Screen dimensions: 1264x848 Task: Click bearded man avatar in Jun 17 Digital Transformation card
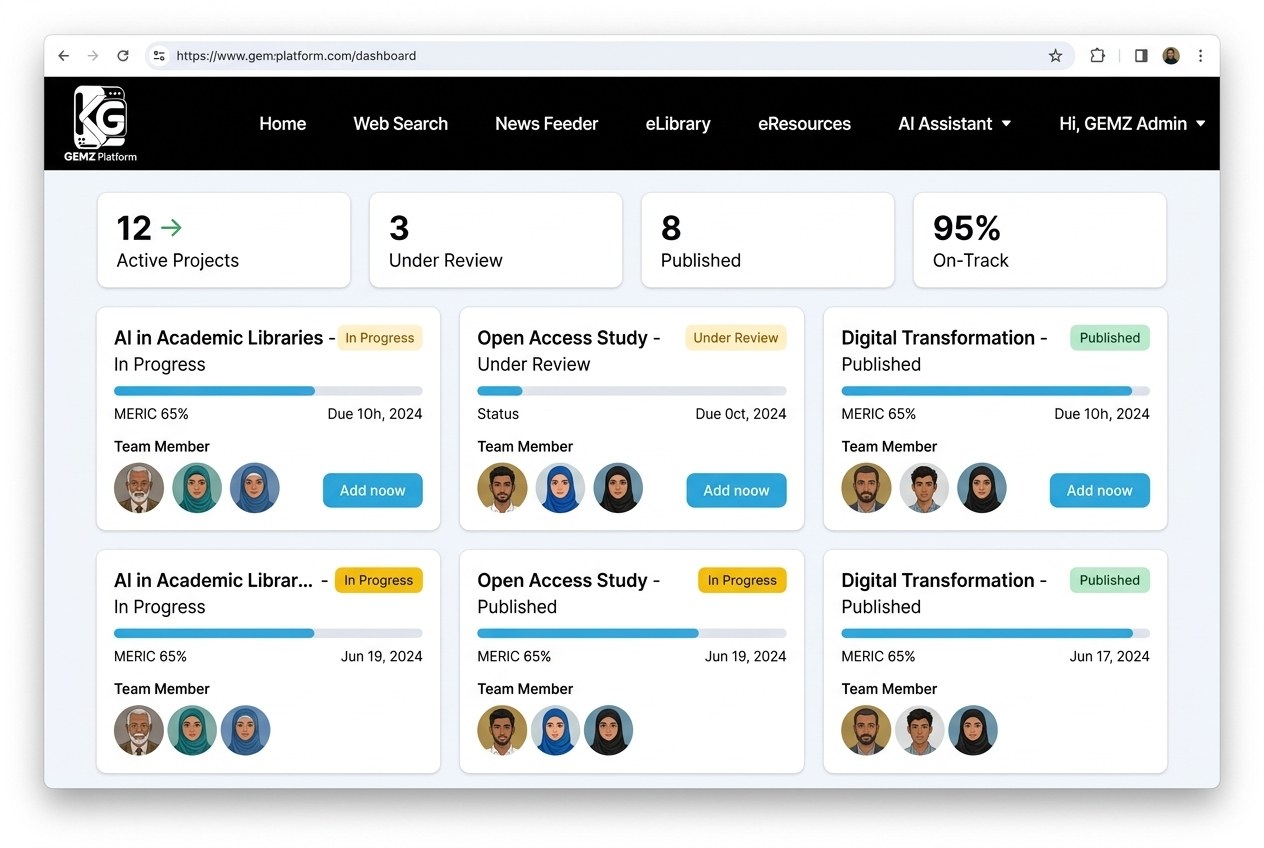pos(866,730)
